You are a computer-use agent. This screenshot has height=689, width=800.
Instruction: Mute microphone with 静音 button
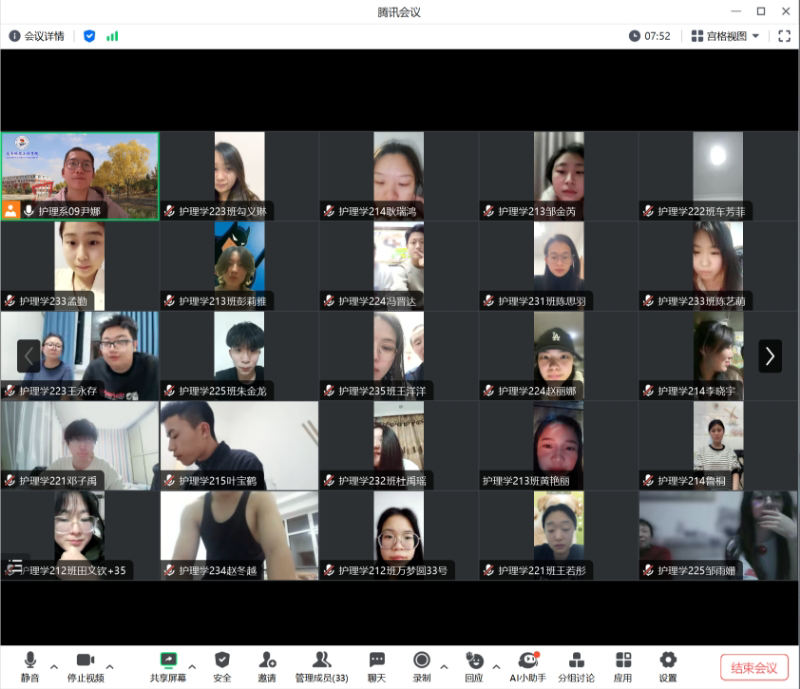[x=29, y=666]
